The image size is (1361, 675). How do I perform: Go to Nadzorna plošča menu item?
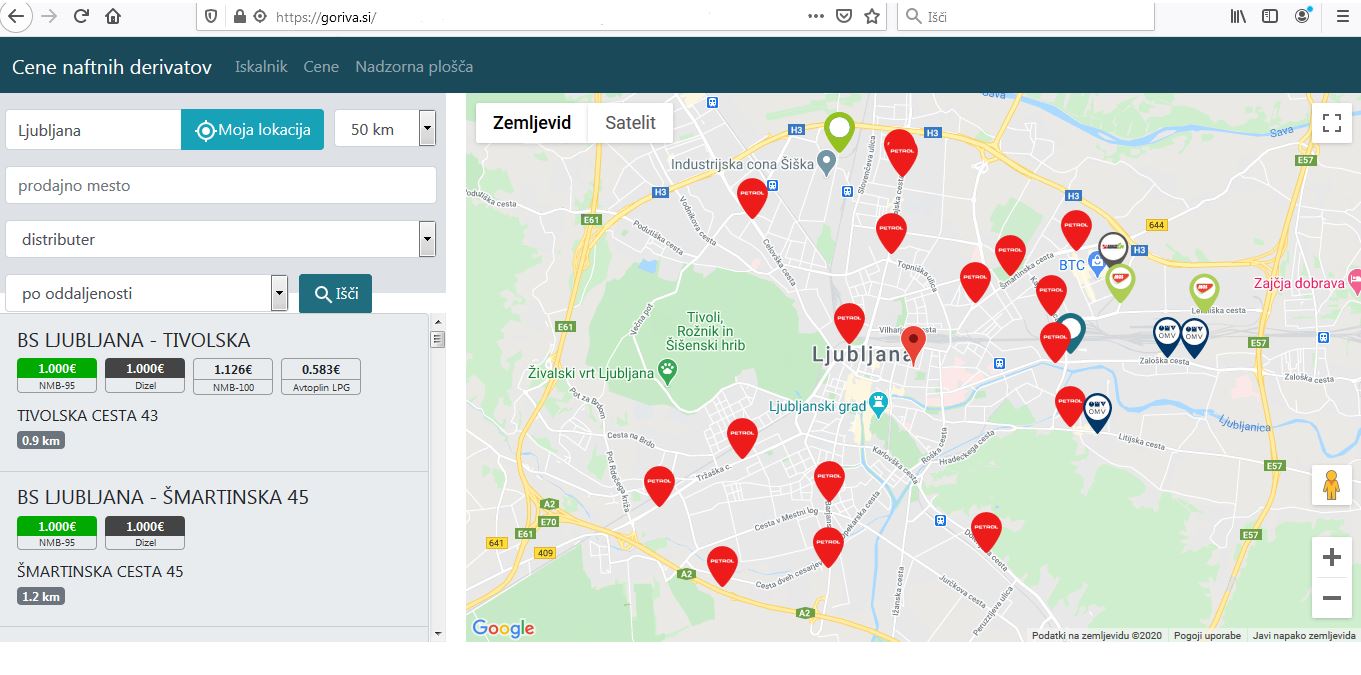coord(414,67)
